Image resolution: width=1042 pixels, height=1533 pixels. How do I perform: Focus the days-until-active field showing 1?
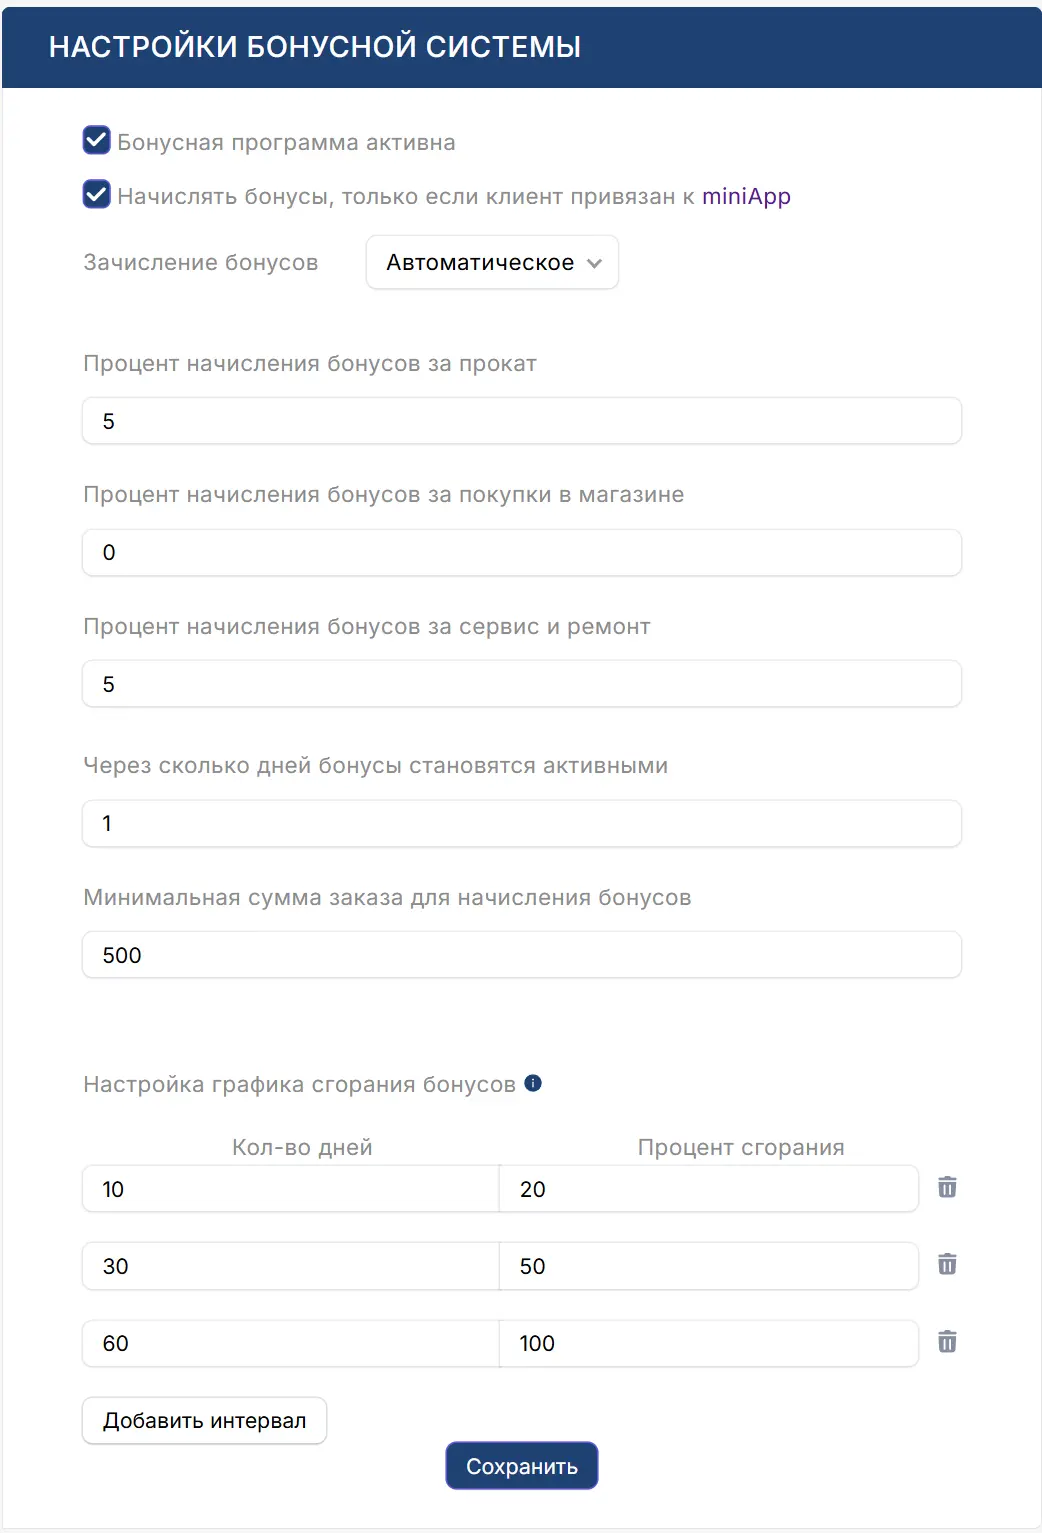[x=521, y=823]
